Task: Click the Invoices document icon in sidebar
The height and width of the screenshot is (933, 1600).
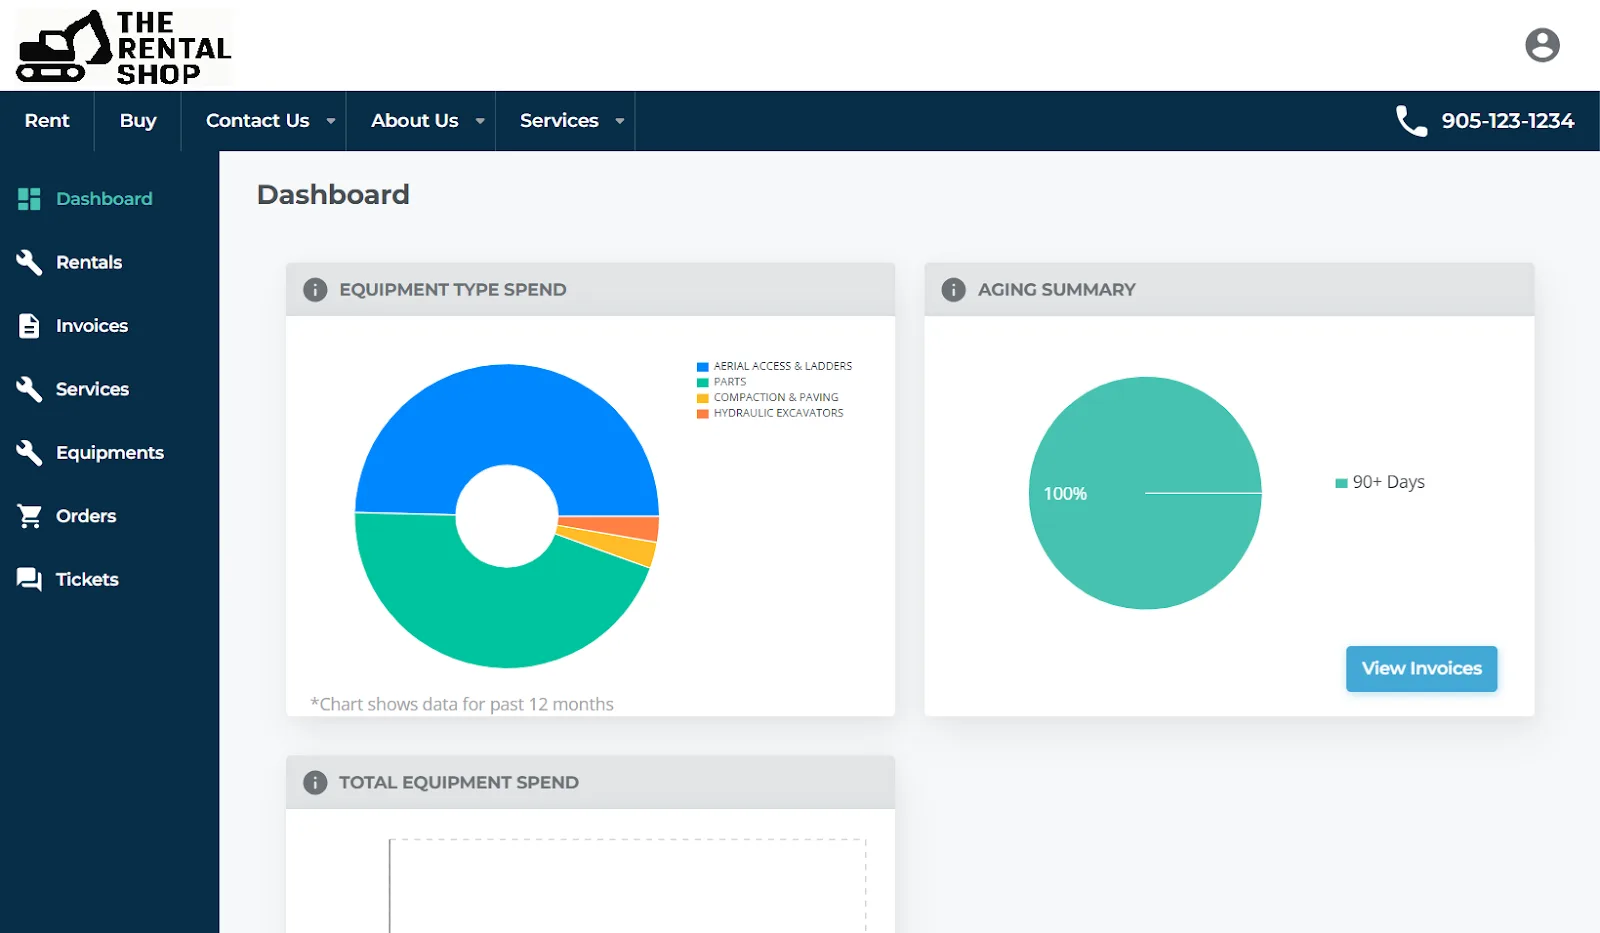Action: (x=29, y=326)
